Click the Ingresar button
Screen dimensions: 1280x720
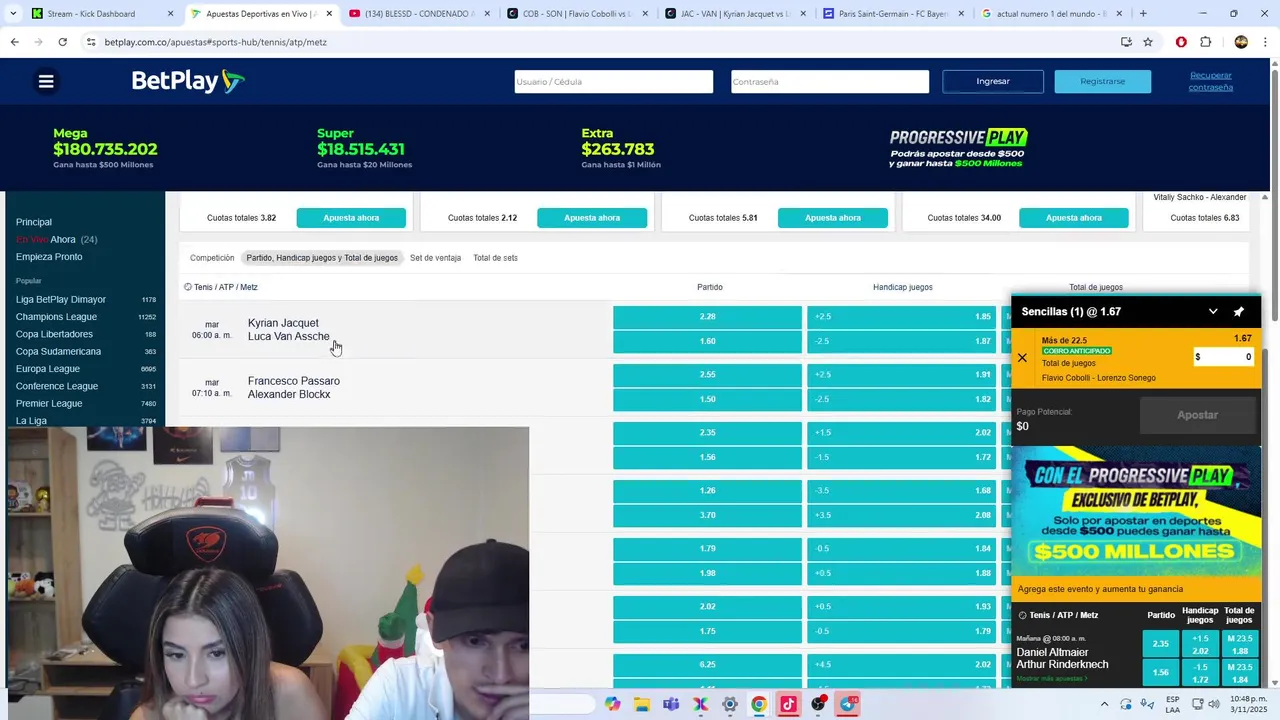click(x=993, y=82)
